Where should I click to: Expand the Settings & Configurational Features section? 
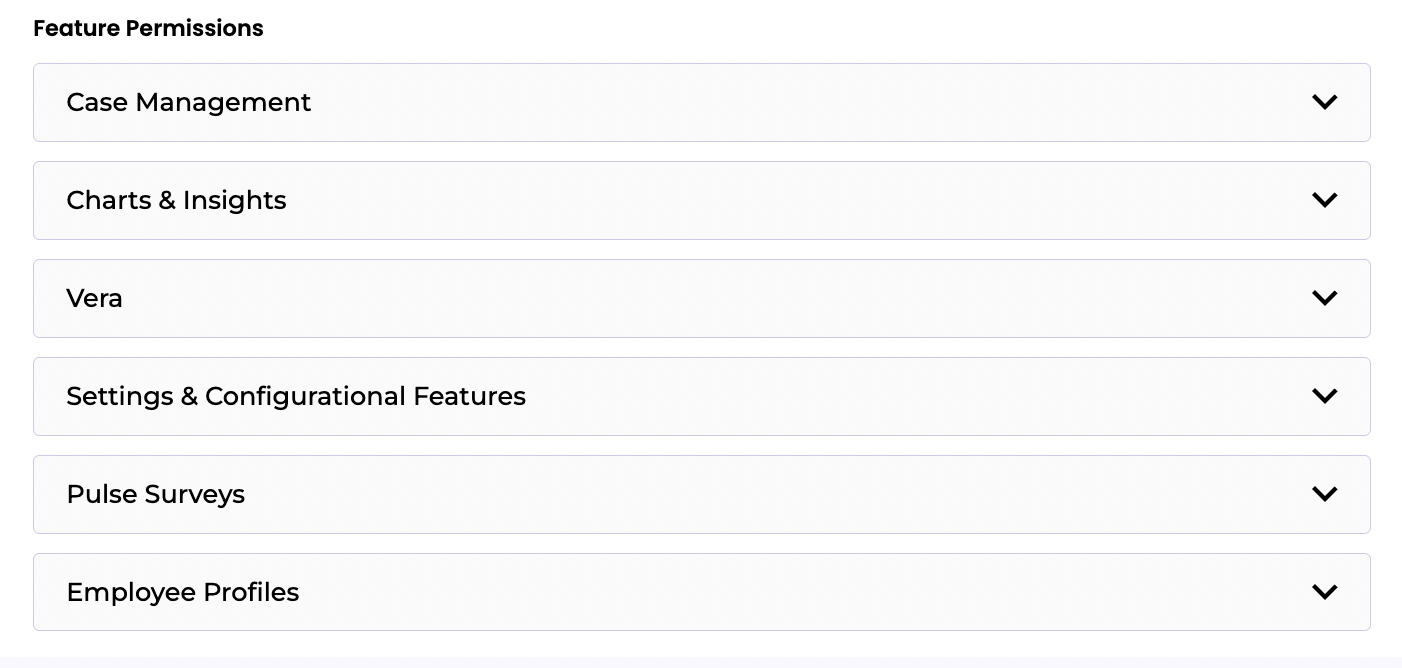[701, 396]
